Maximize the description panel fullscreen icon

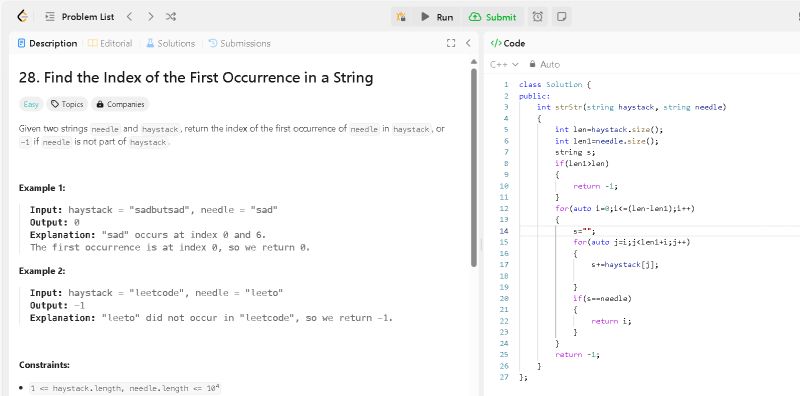point(451,43)
